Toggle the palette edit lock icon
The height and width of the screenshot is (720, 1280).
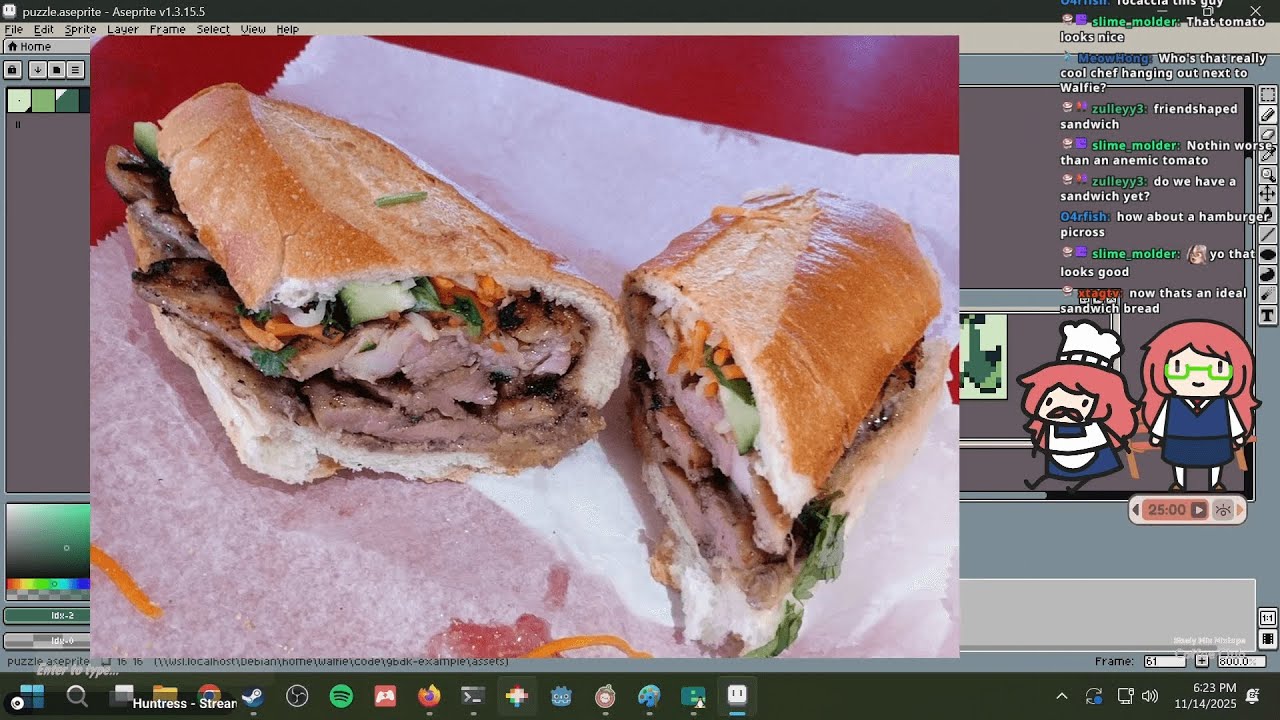click(13, 70)
